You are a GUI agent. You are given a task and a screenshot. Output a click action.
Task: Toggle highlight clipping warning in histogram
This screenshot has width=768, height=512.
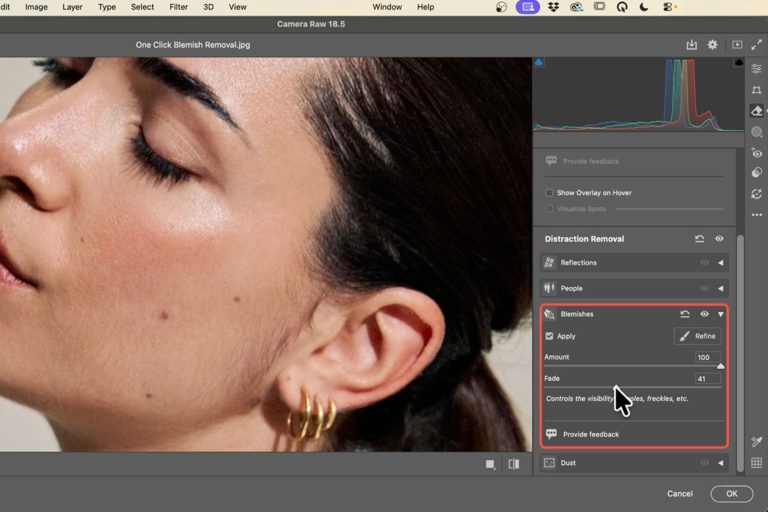[x=739, y=62]
